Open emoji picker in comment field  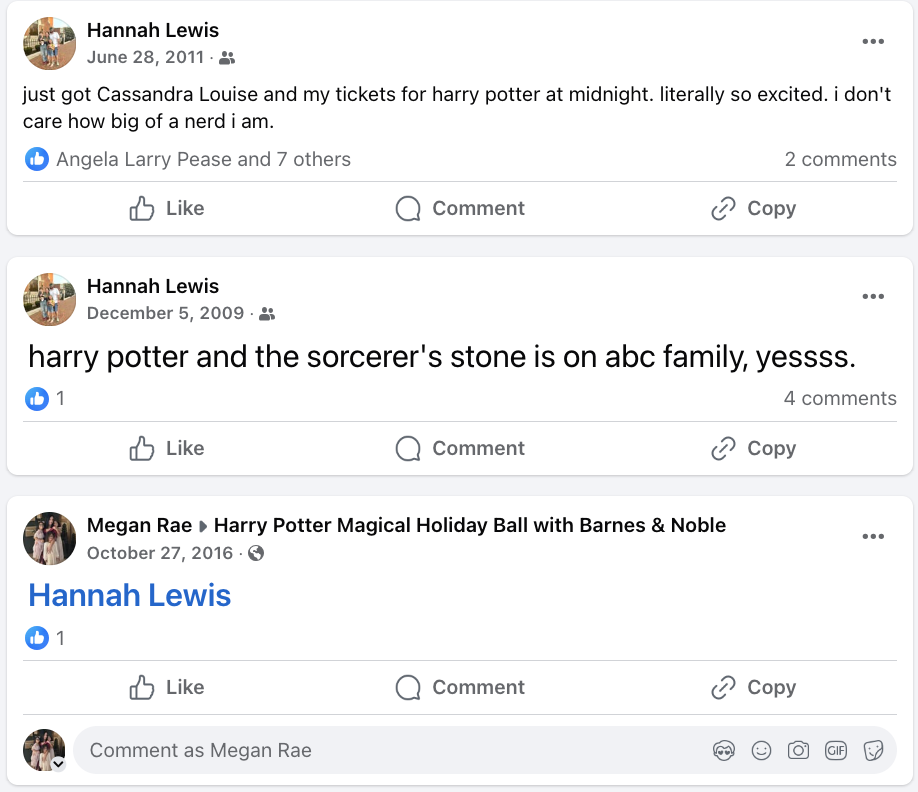point(761,750)
